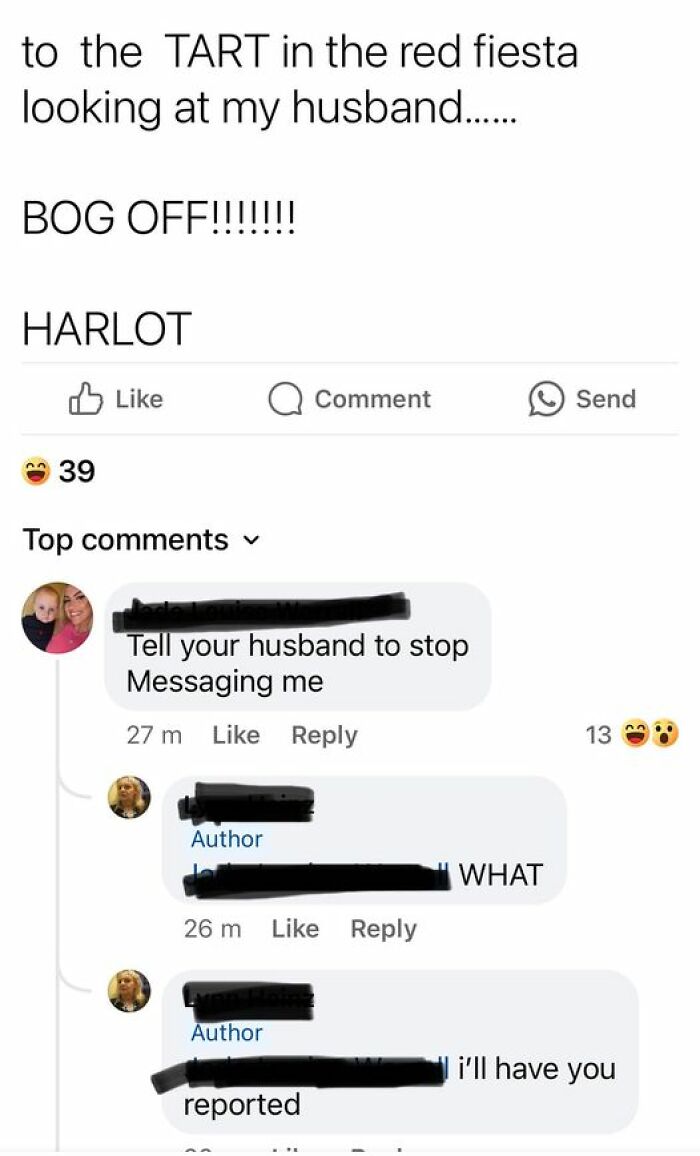View the laughing emoji reaction on first comment
The width and height of the screenshot is (700, 1156).
pos(637,734)
